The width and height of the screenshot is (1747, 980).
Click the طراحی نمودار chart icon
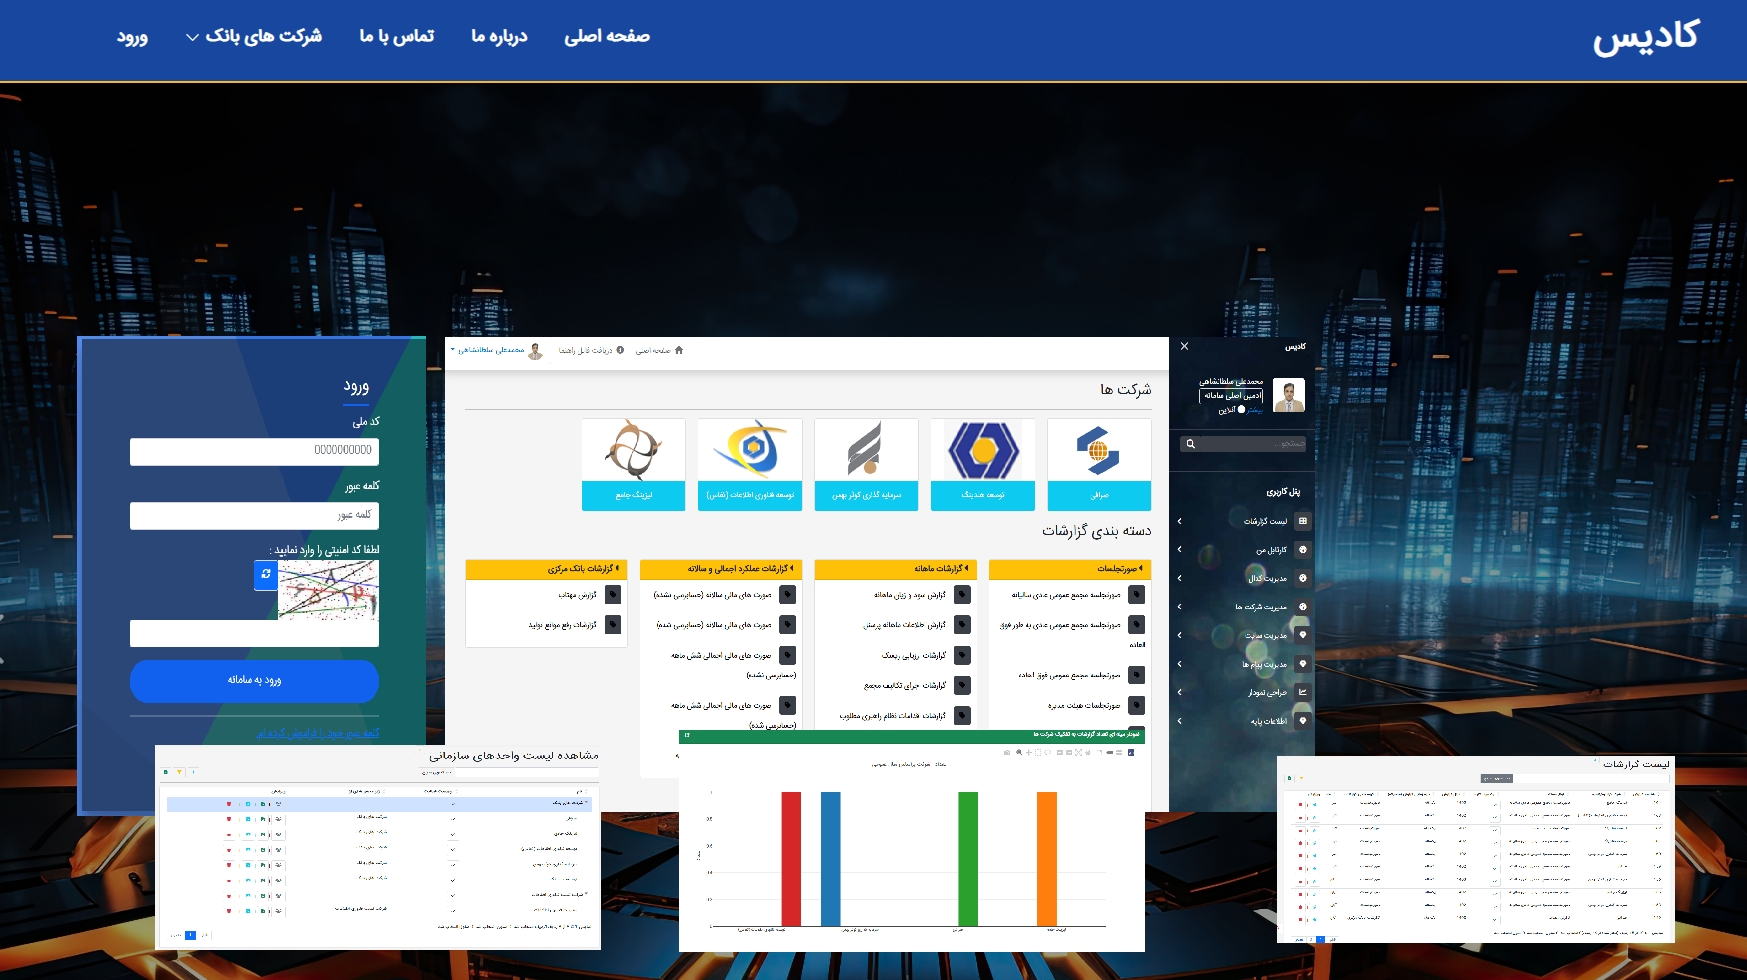1302,692
